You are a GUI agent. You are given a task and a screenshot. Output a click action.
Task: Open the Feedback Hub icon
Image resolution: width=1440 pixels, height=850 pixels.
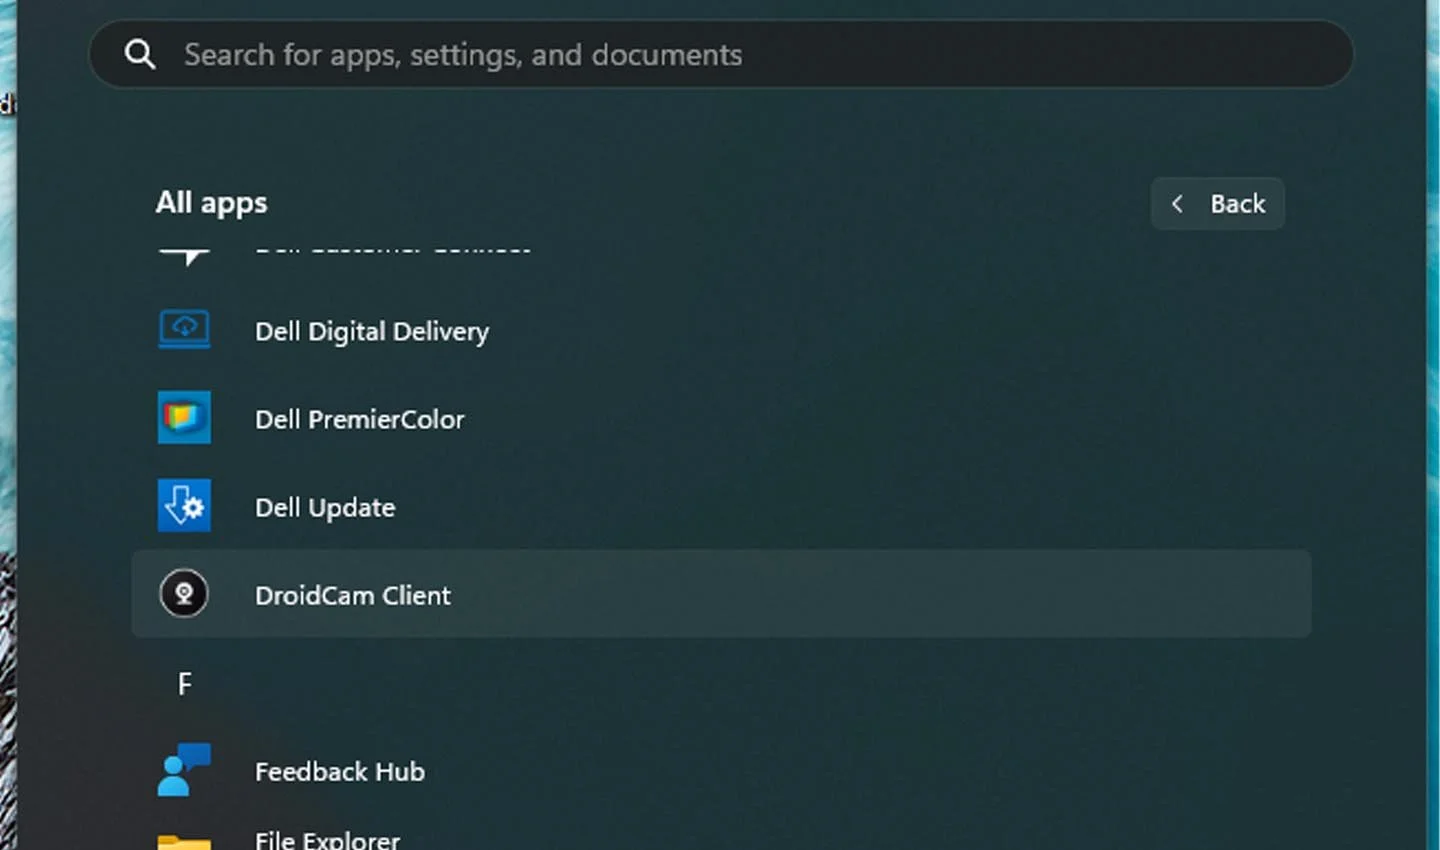(x=184, y=770)
